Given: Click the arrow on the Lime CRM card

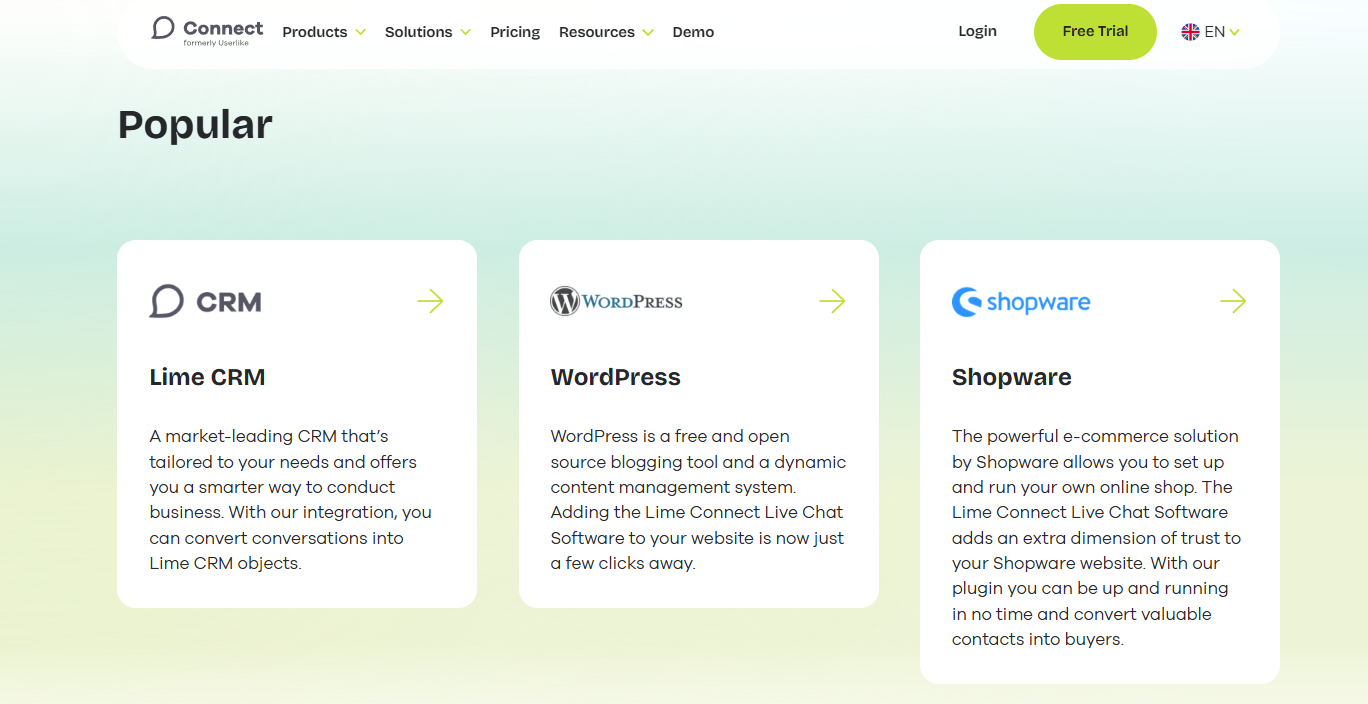Looking at the screenshot, I should [430, 301].
